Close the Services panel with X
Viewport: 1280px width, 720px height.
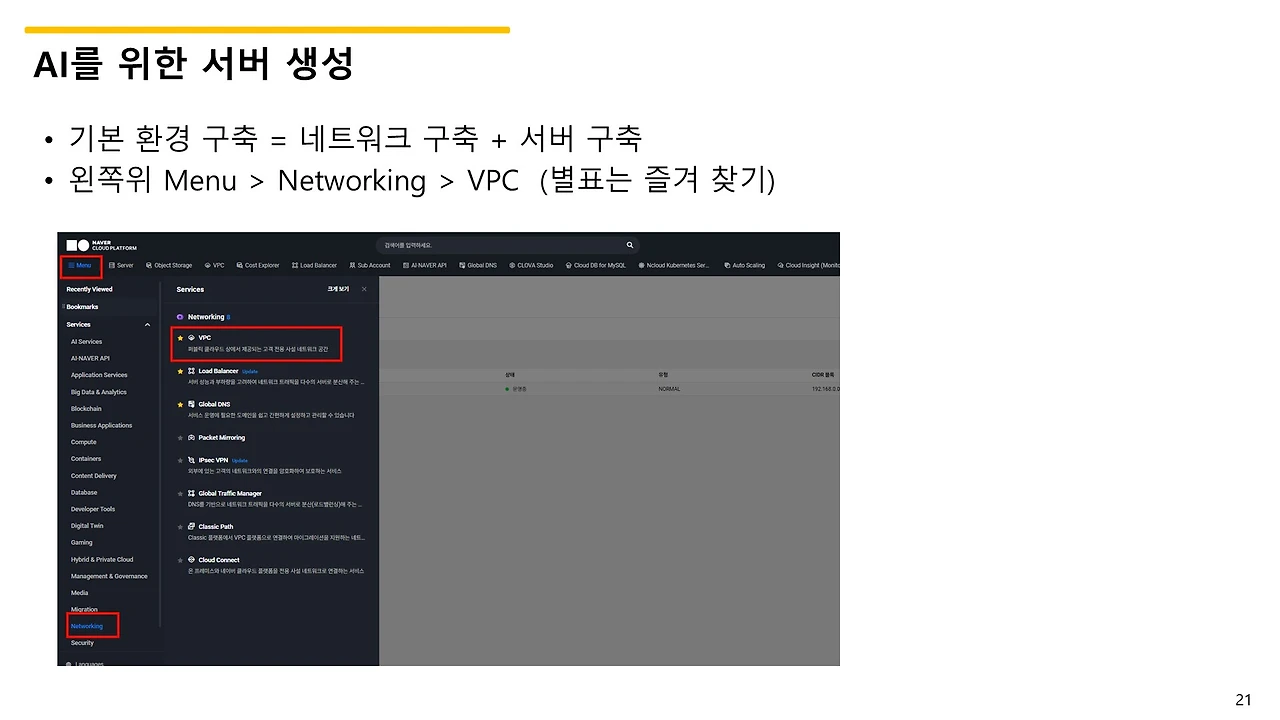[364, 289]
